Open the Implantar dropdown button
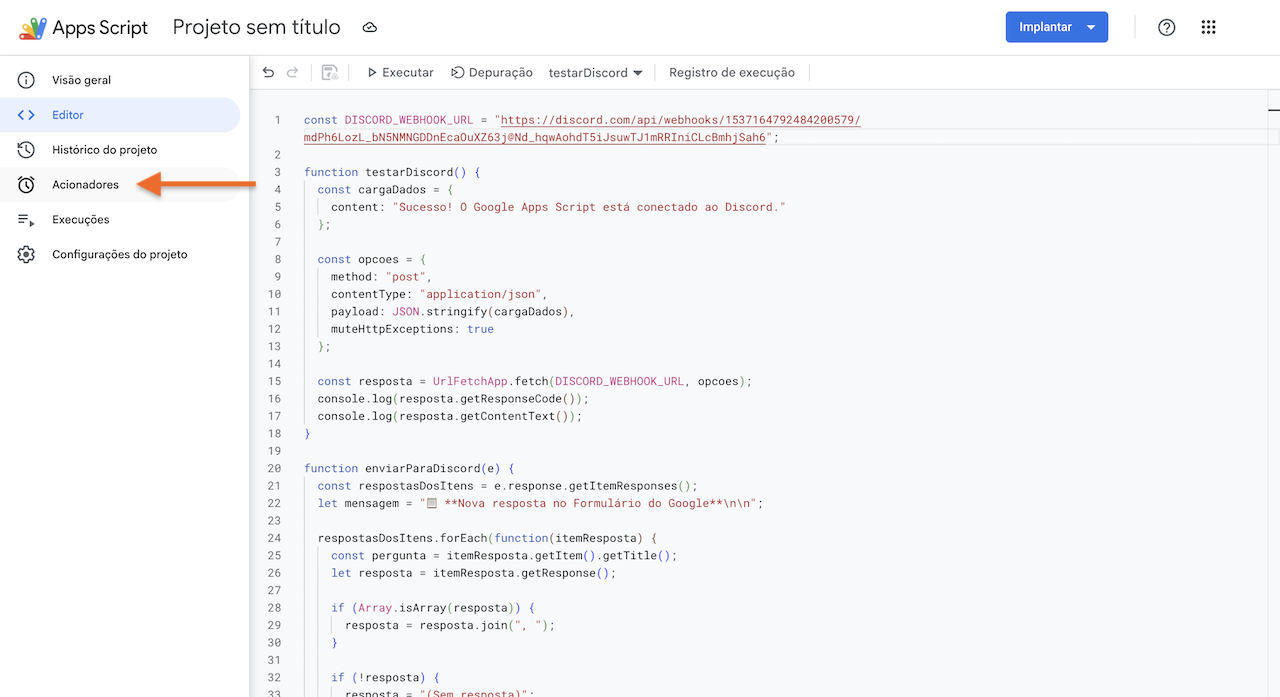This screenshot has width=1280, height=697. [1057, 27]
